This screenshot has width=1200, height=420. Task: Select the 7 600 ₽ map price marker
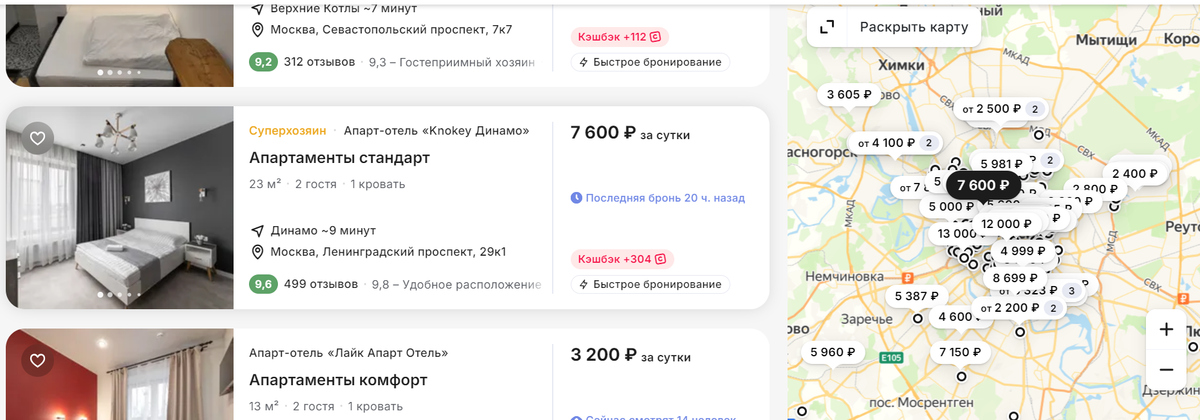(x=983, y=185)
